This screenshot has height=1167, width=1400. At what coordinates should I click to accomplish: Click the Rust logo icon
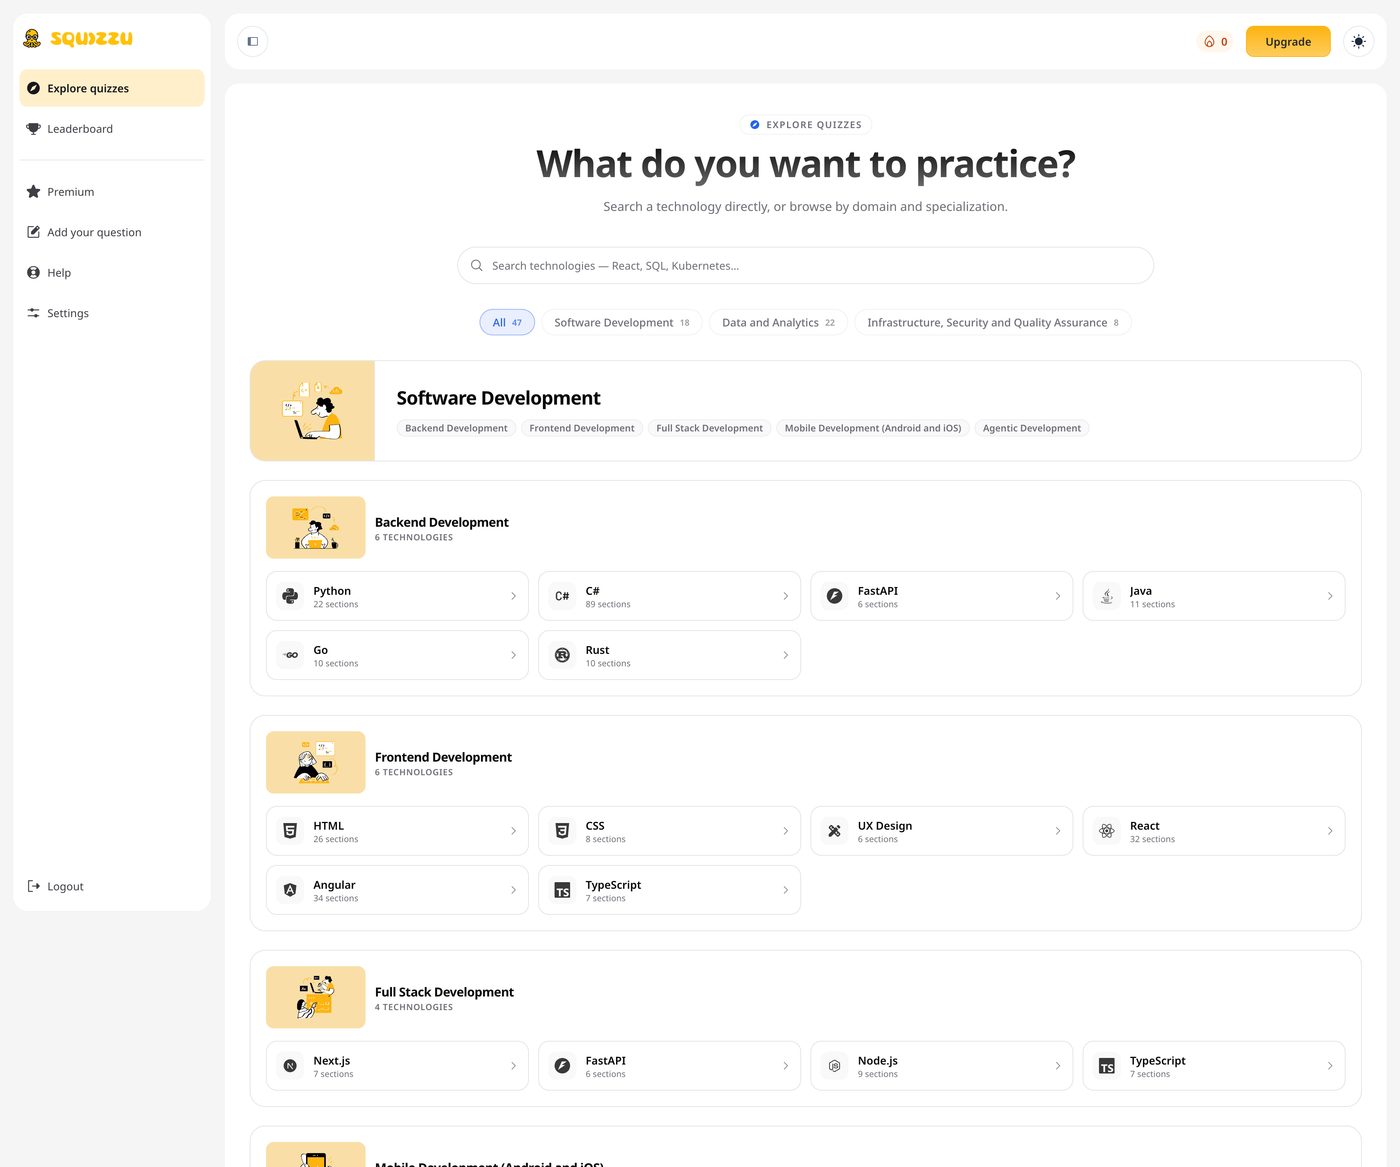562,655
